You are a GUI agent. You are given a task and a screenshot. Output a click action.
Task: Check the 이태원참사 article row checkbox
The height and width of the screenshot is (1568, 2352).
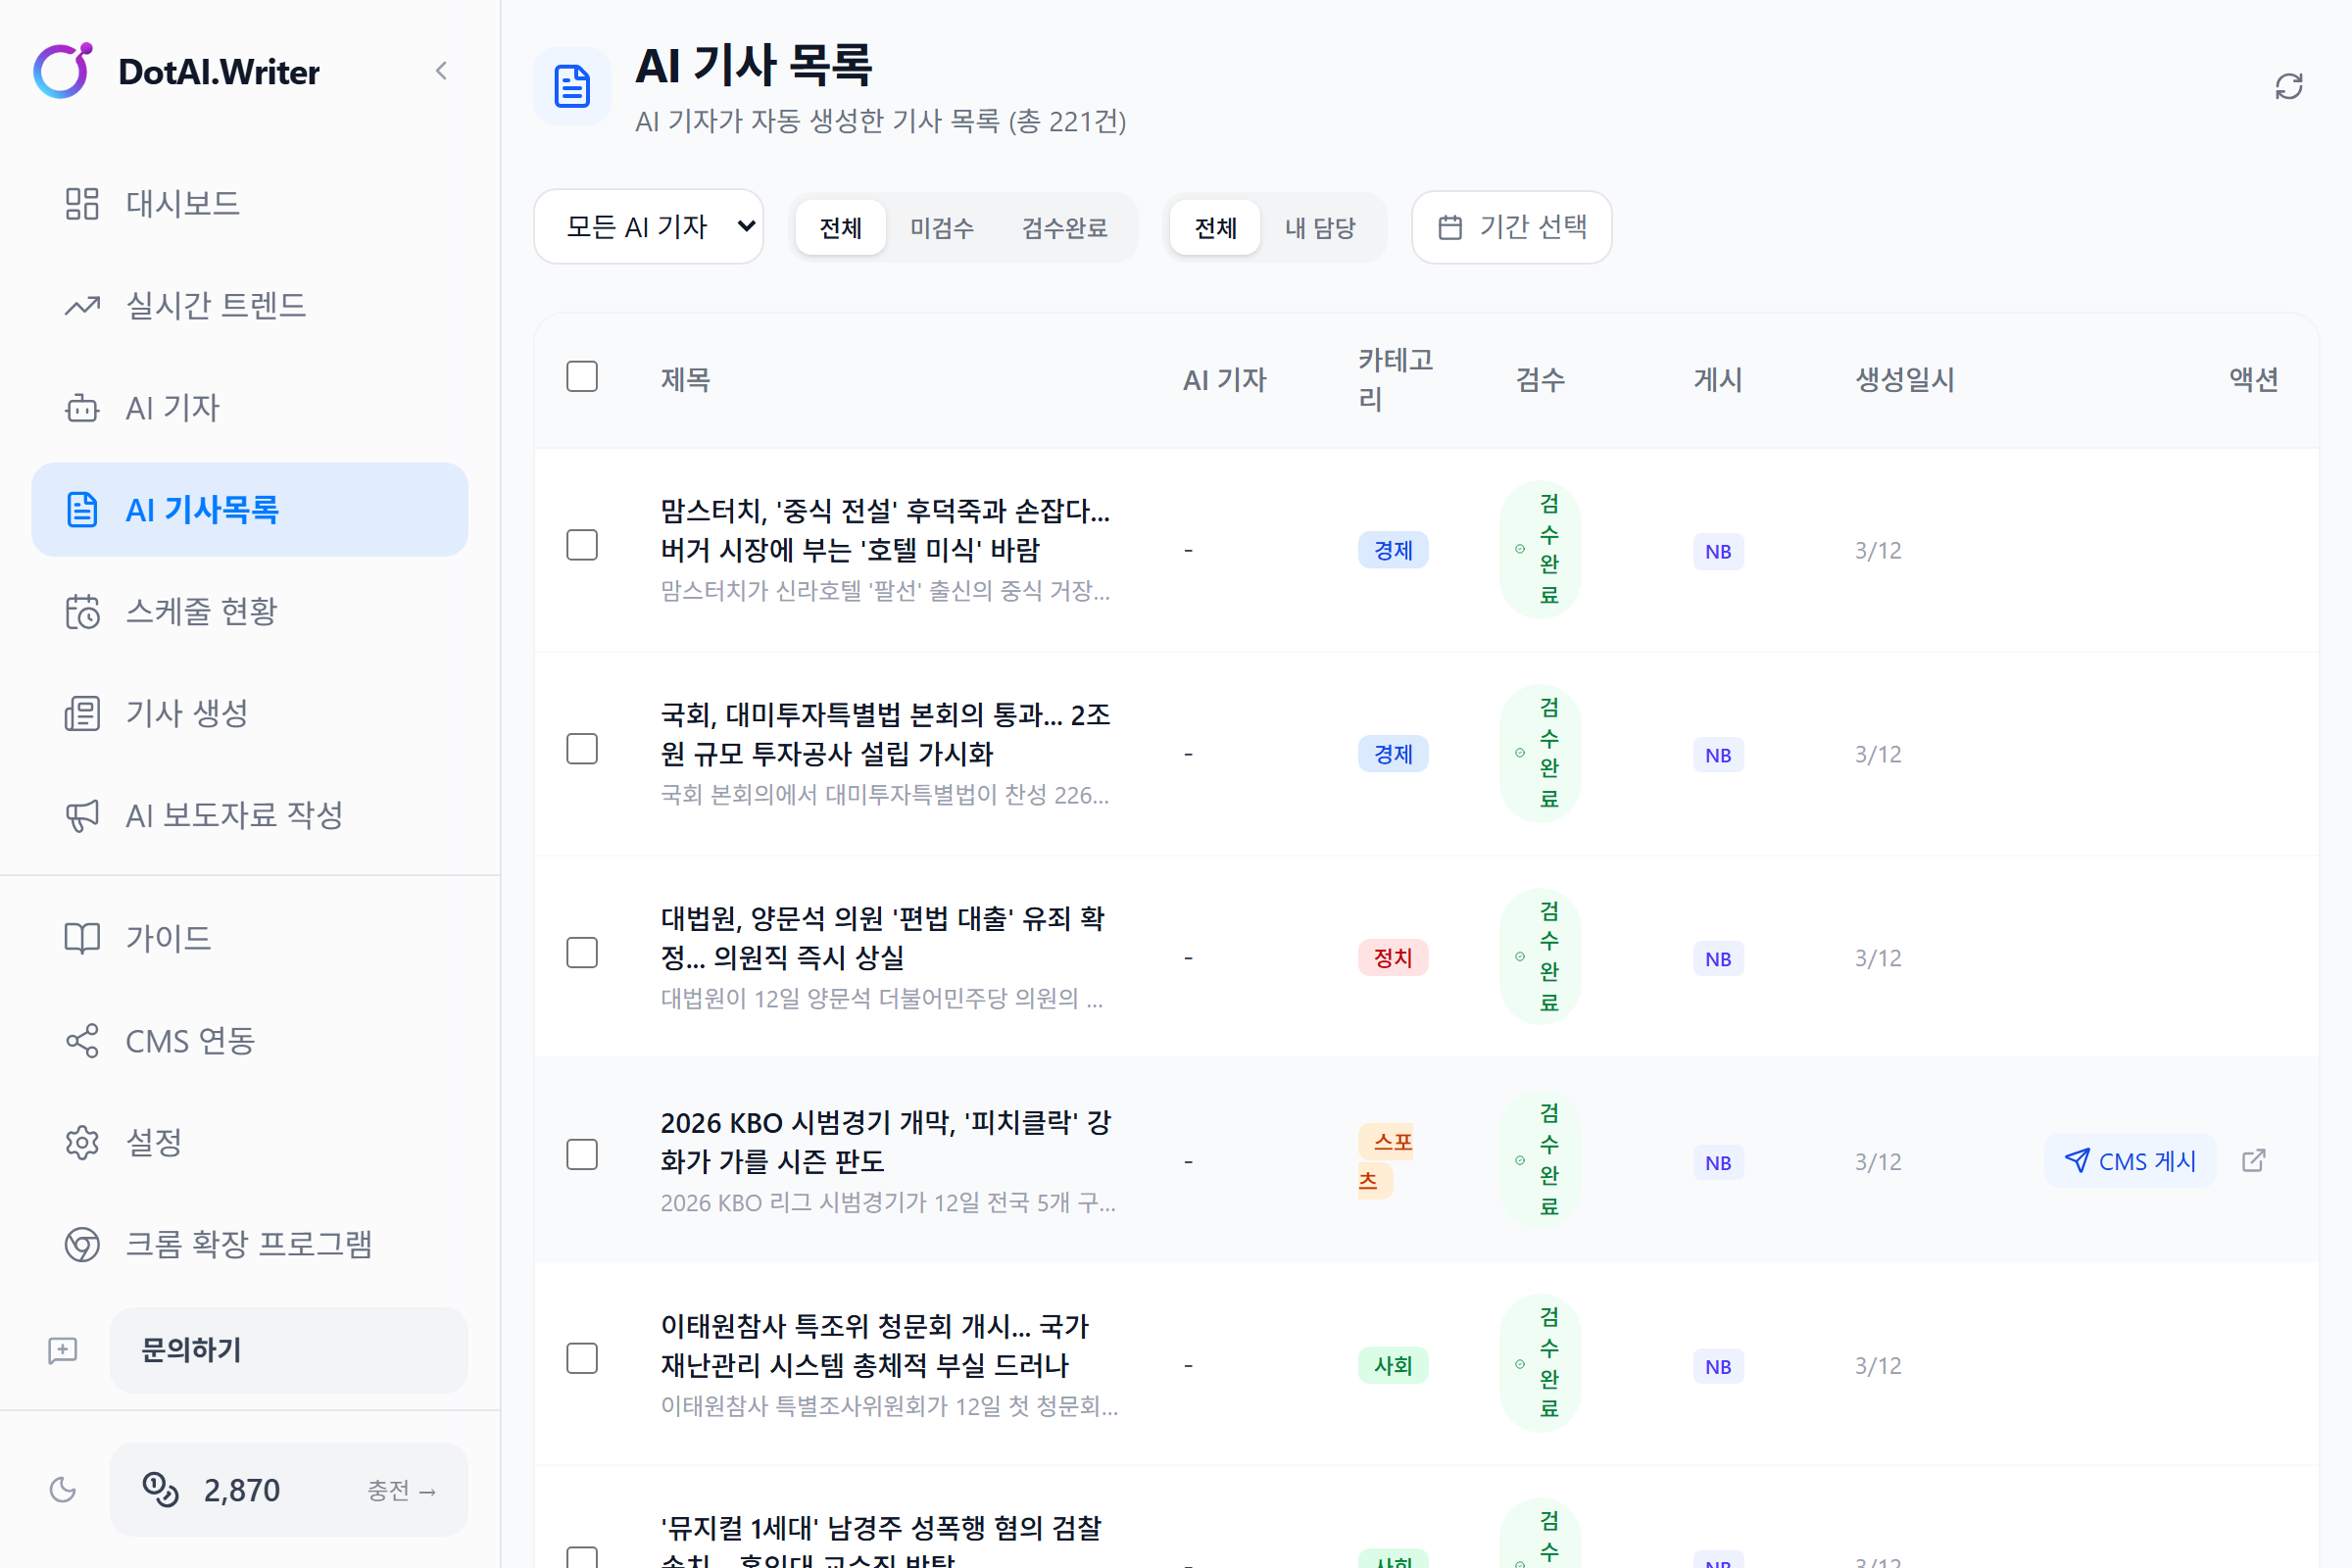point(582,1359)
